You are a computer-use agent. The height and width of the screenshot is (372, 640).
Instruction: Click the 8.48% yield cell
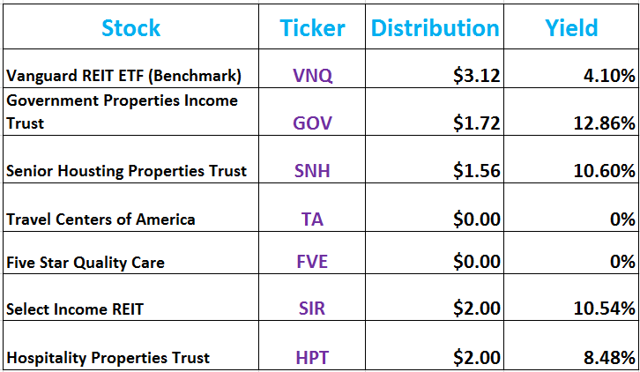tap(571, 345)
